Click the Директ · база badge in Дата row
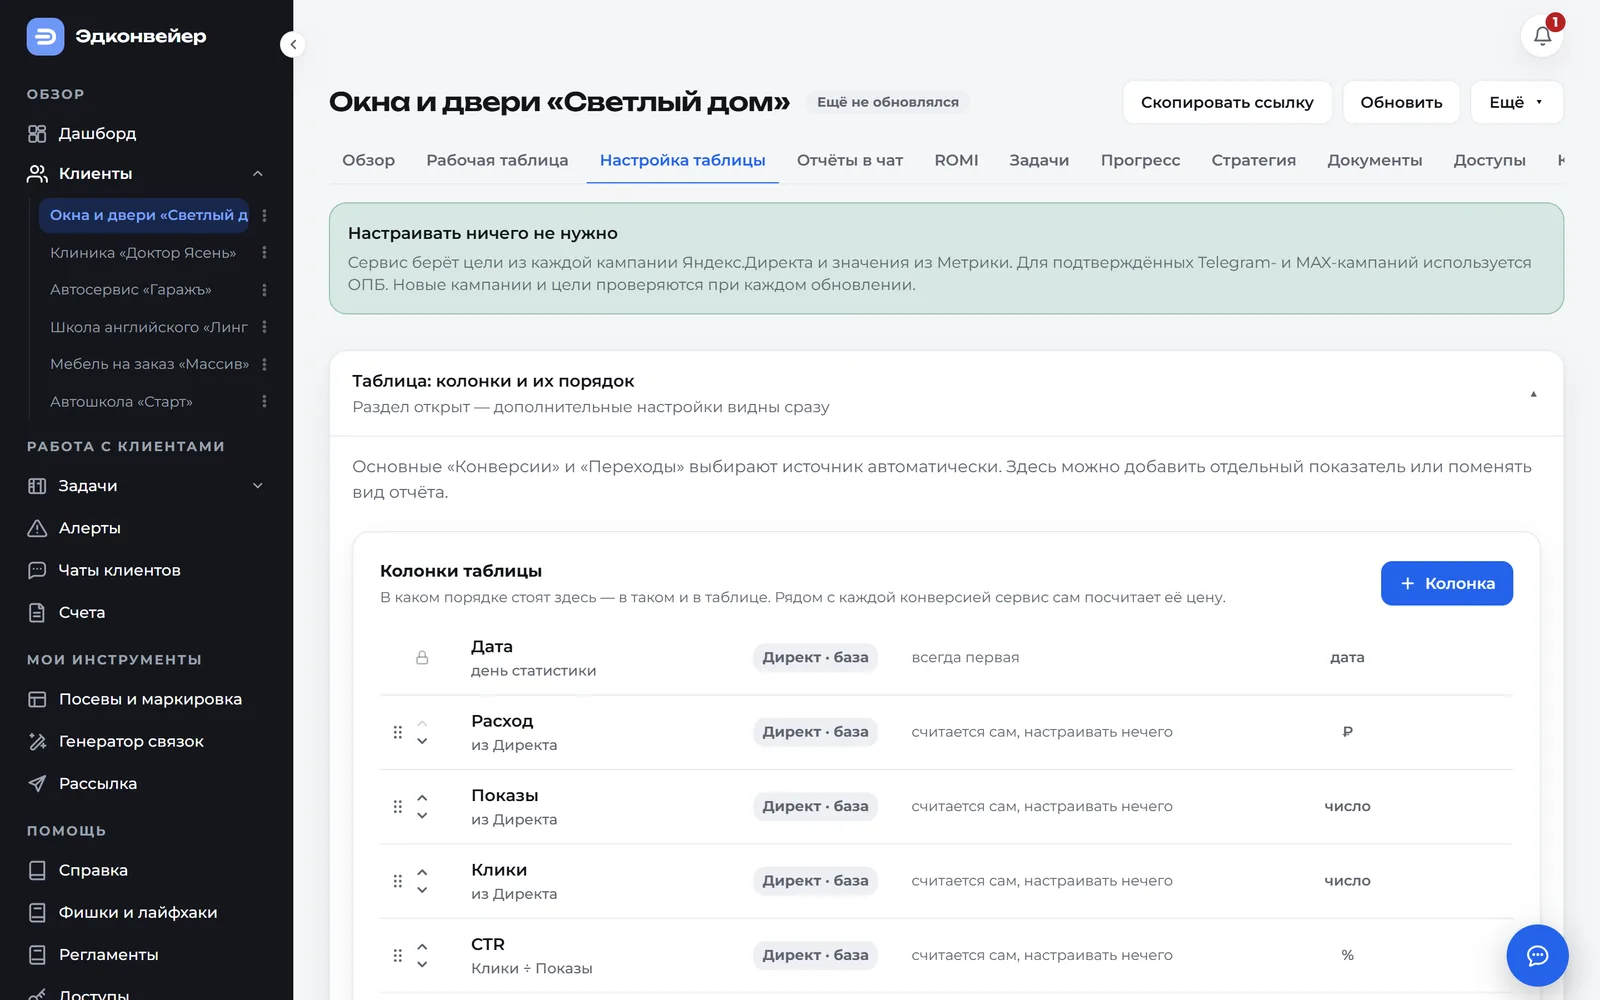 815,657
